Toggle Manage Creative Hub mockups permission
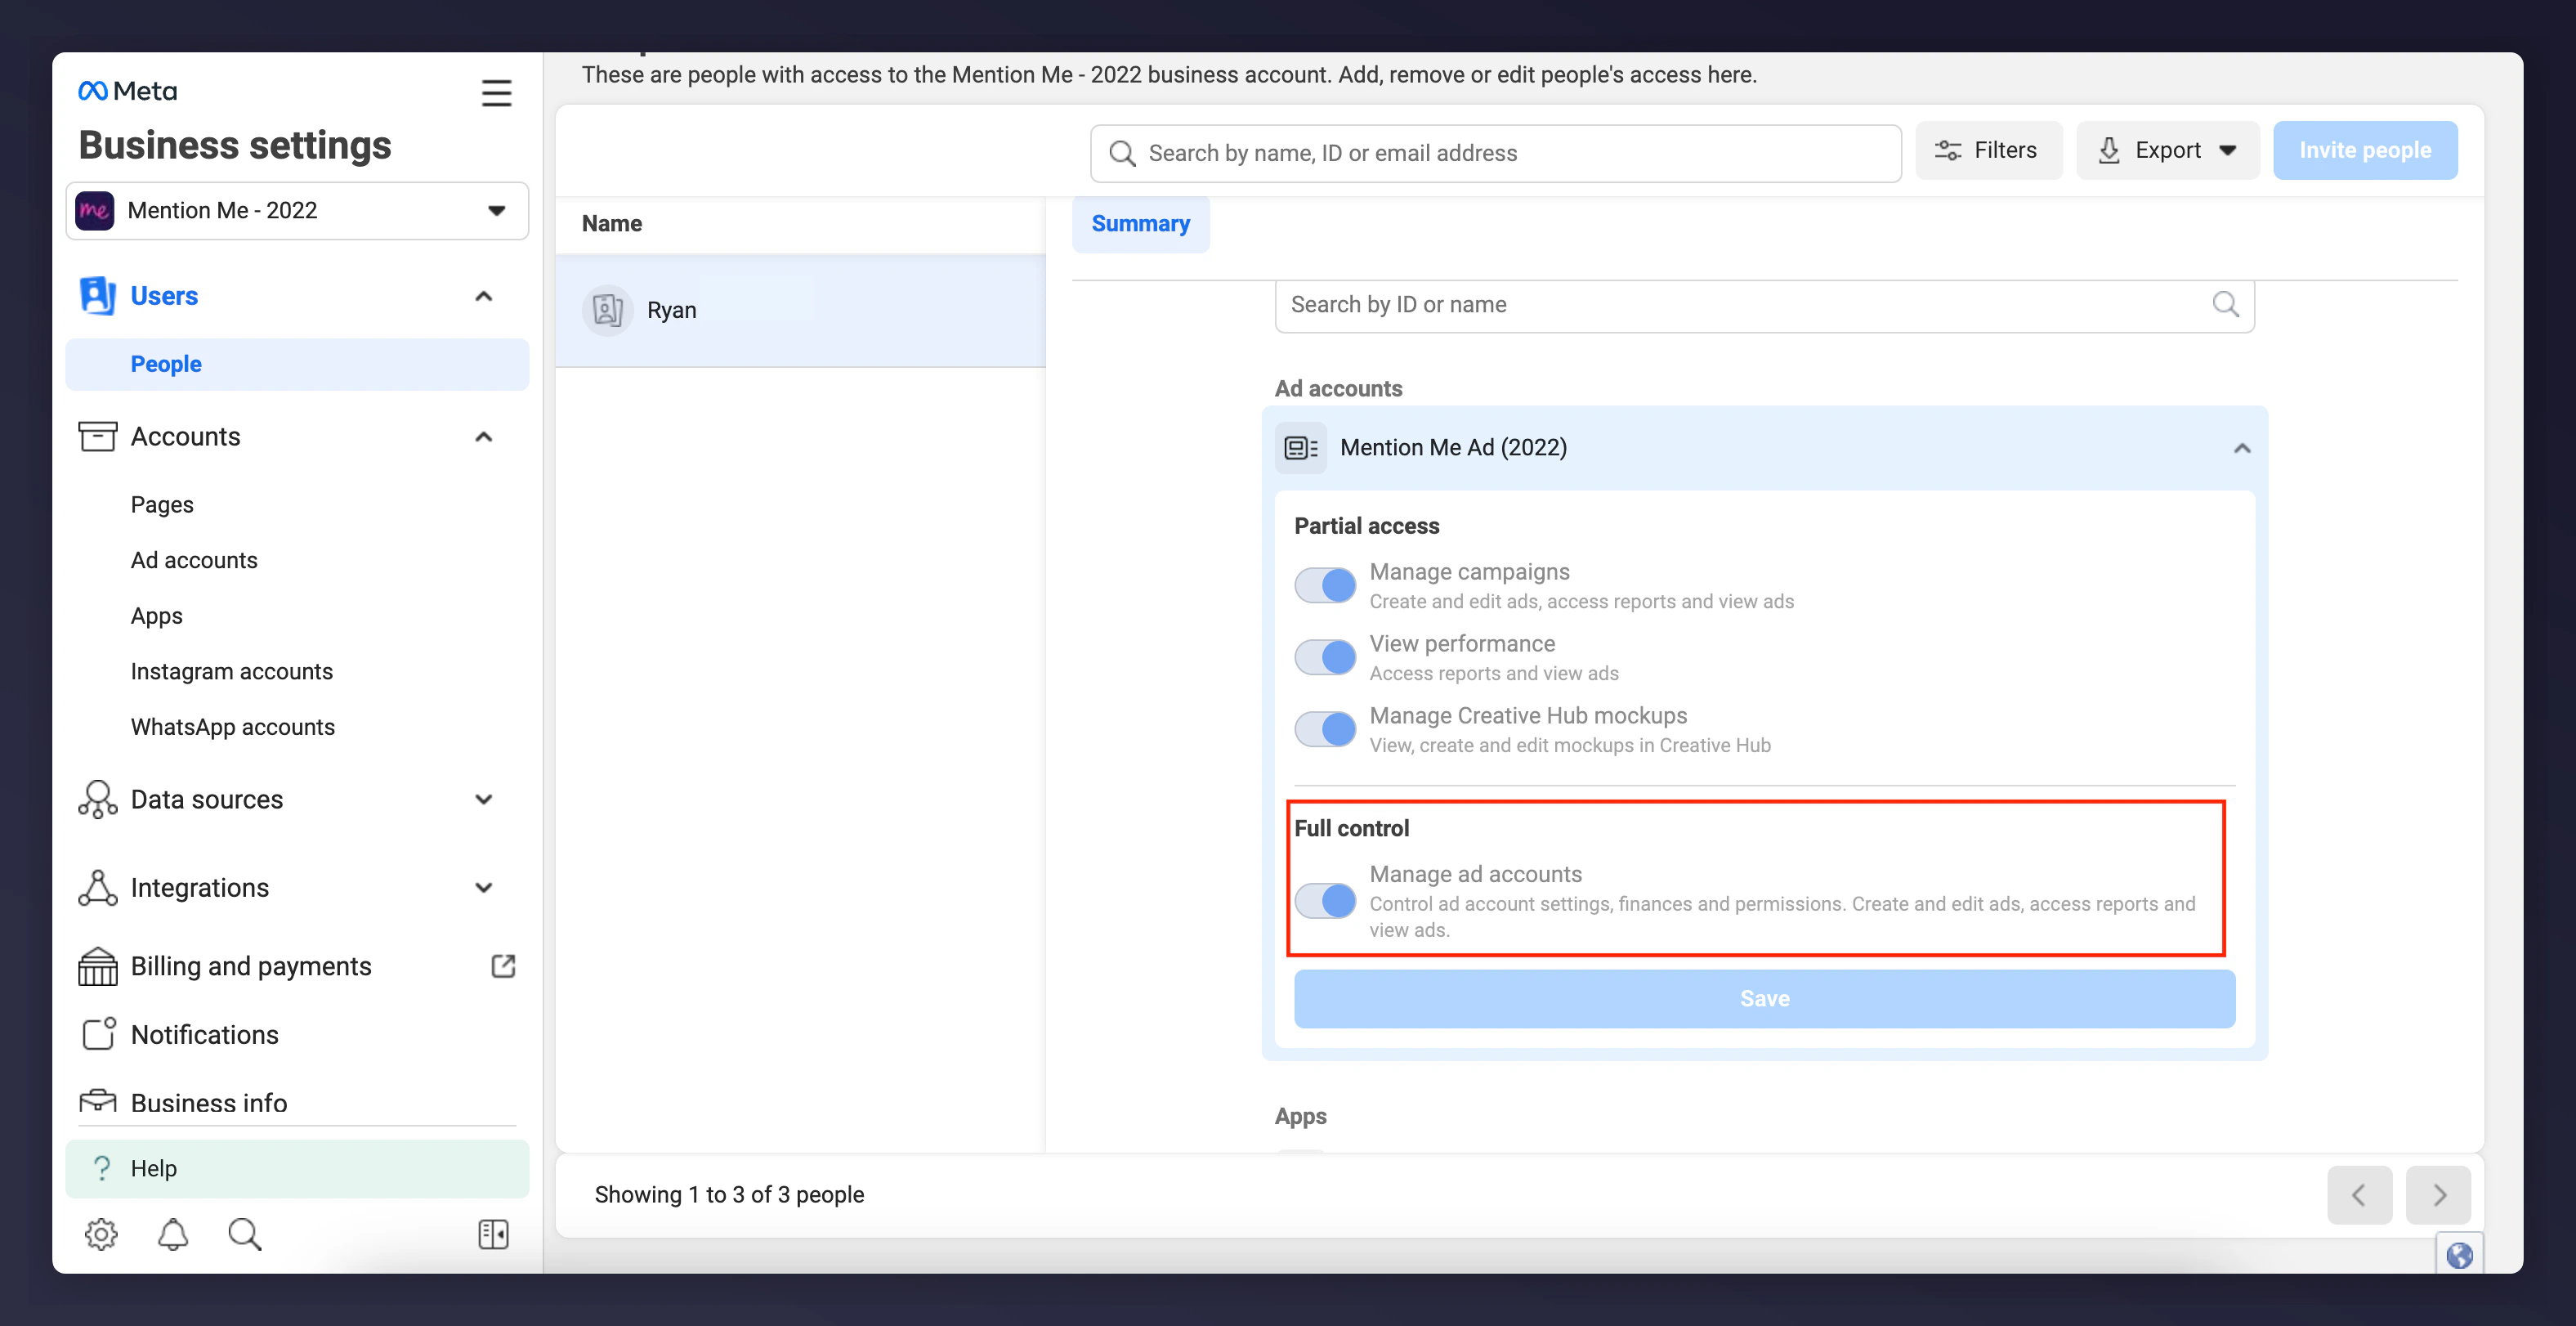This screenshot has height=1326, width=2576. tap(1325, 729)
